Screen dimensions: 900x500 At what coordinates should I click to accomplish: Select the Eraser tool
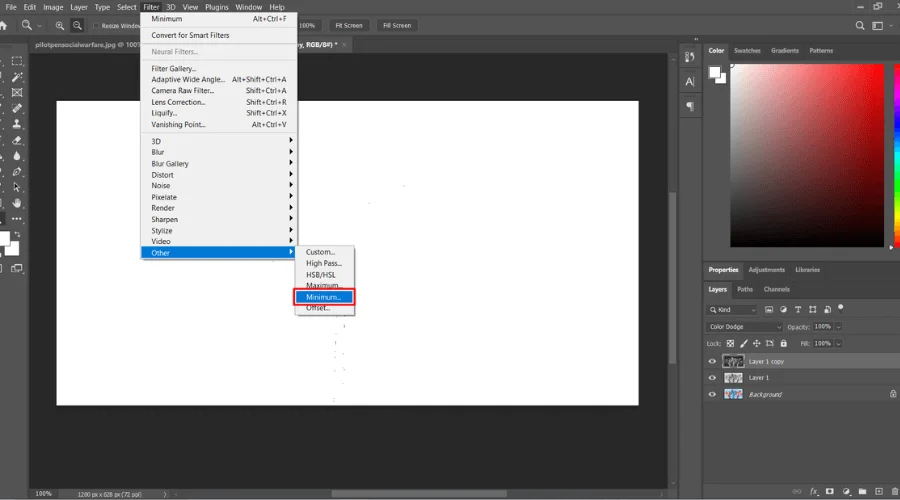(x=17, y=140)
